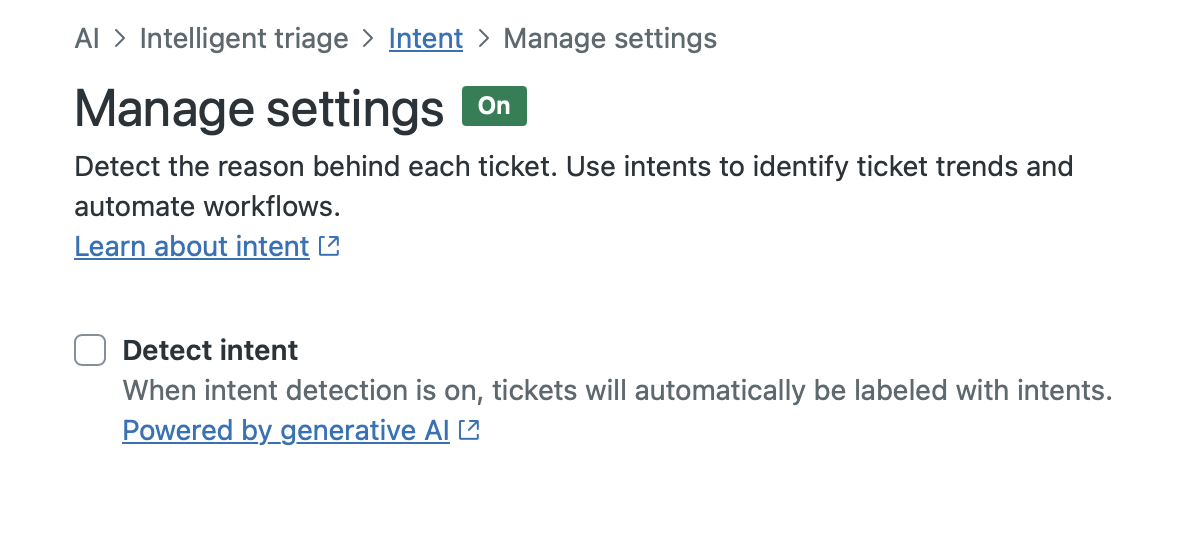Navigate back to the Intent breadcrumb link
The width and height of the screenshot is (1194, 534).
point(426,39)
